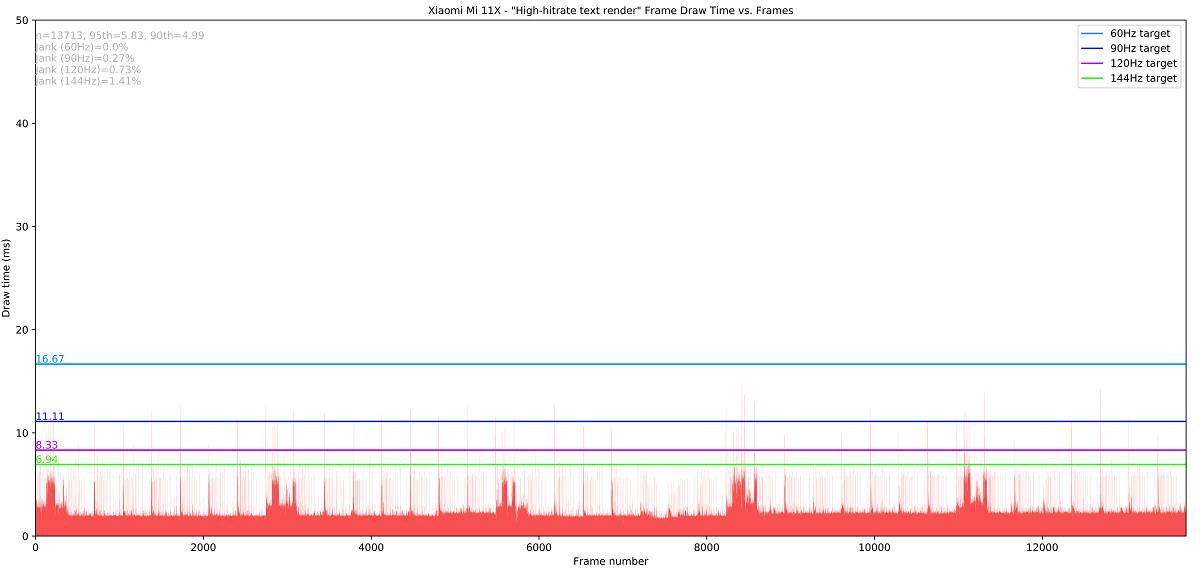Viewport: 1200px width, 575px height.
Task: Click the "Jank (120Hz)=0.73%" annotation
Action: click(88, 70)
